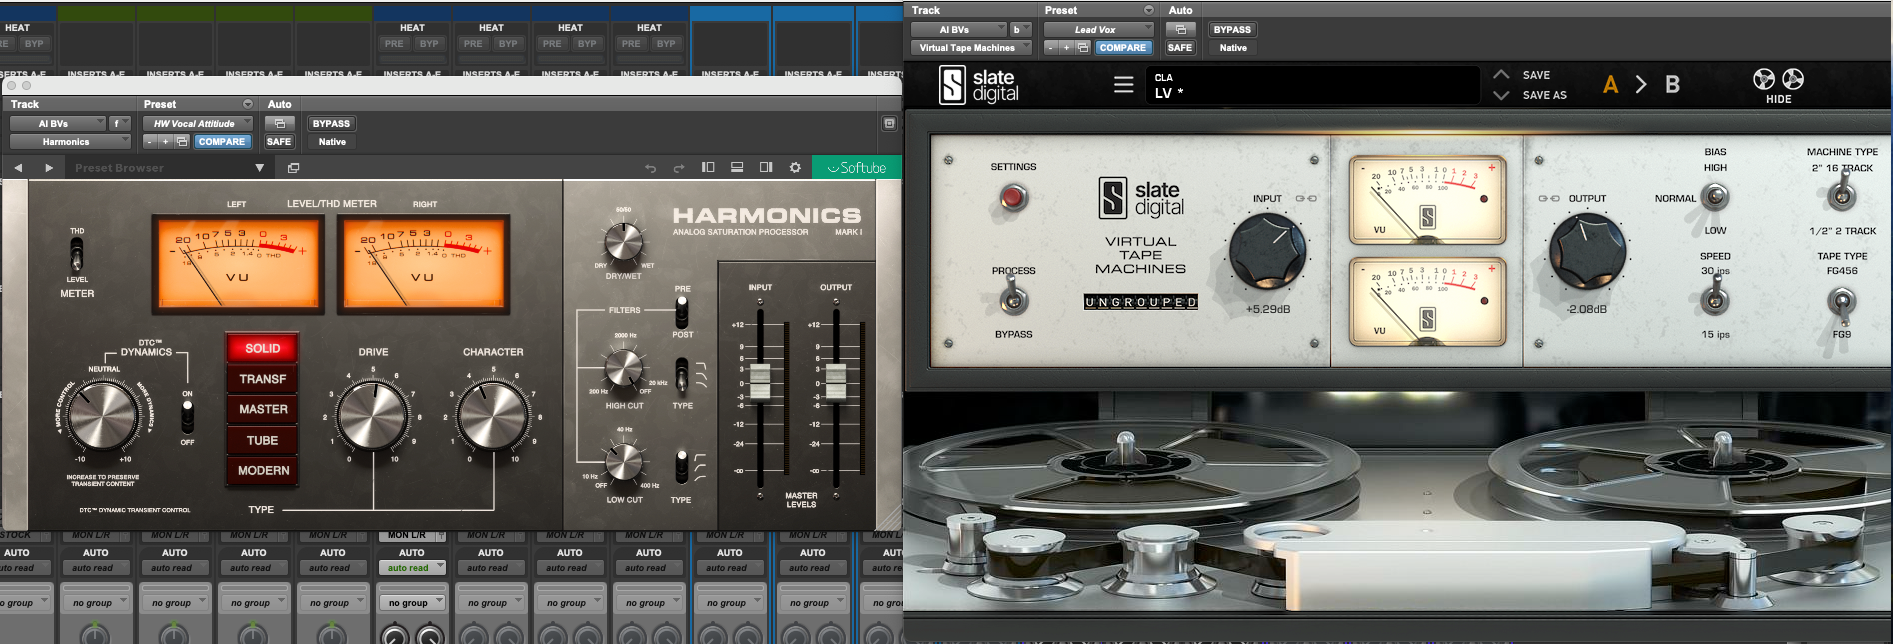
Task: Toggle Softube bottom panel layout icon
Action: [x=737, y=167]
